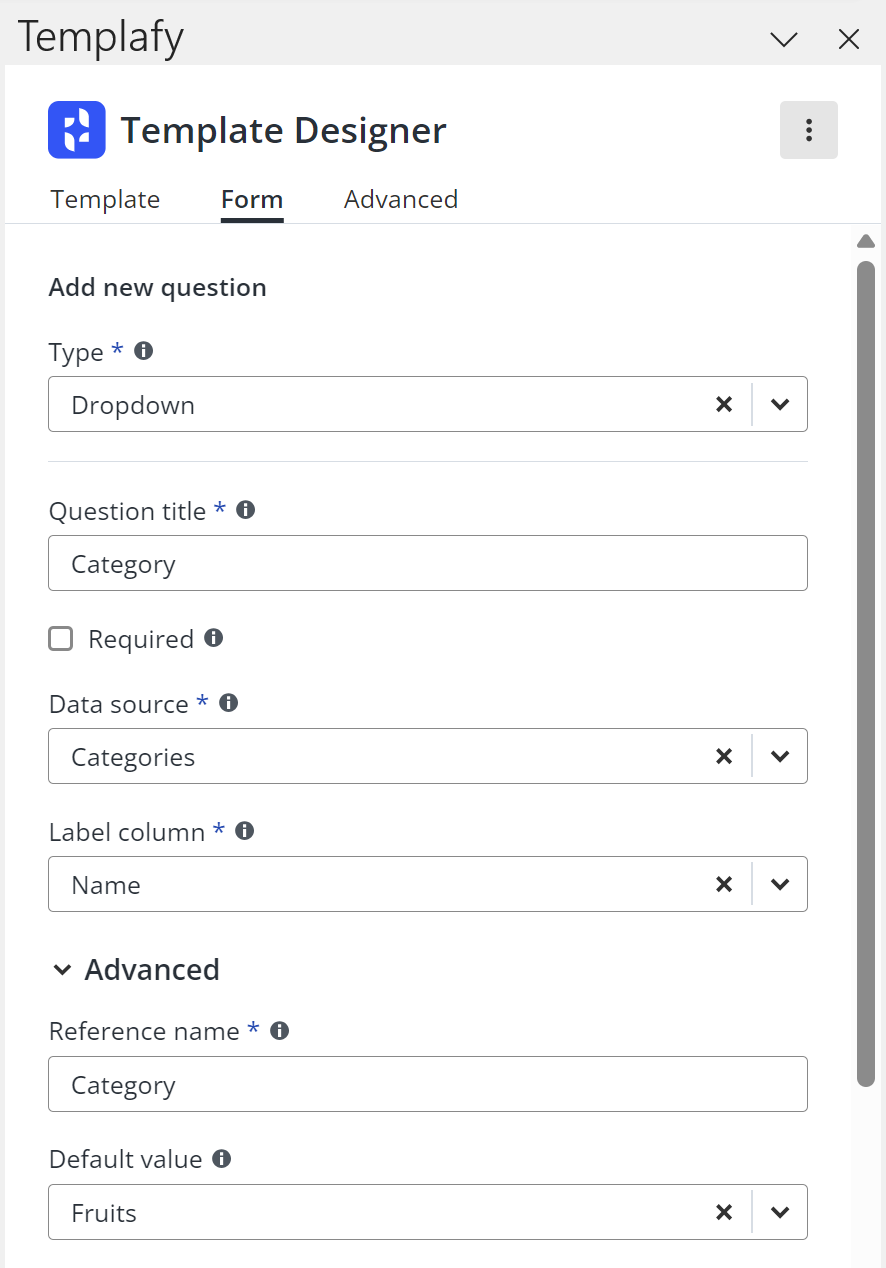The height and width of the screenshot is (1268, 886).
Task: Clear the Categories data source selection
Action: pos(724,756)
